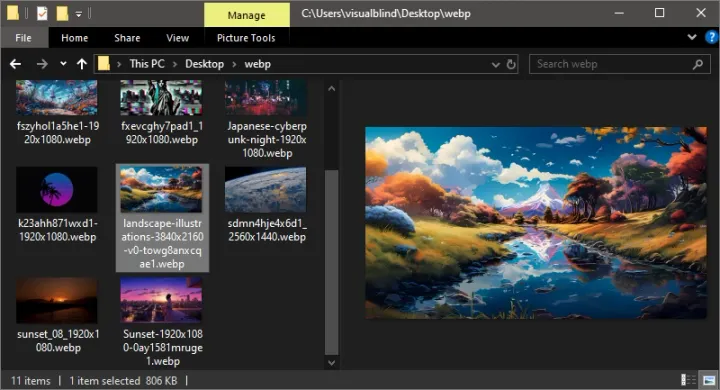This screenshot has height=390, width=720.
Task: Select the k23ahh871wxd1-1920x1080.webp thumbnail
Action: pyautogui.click(x=56, y=189)
